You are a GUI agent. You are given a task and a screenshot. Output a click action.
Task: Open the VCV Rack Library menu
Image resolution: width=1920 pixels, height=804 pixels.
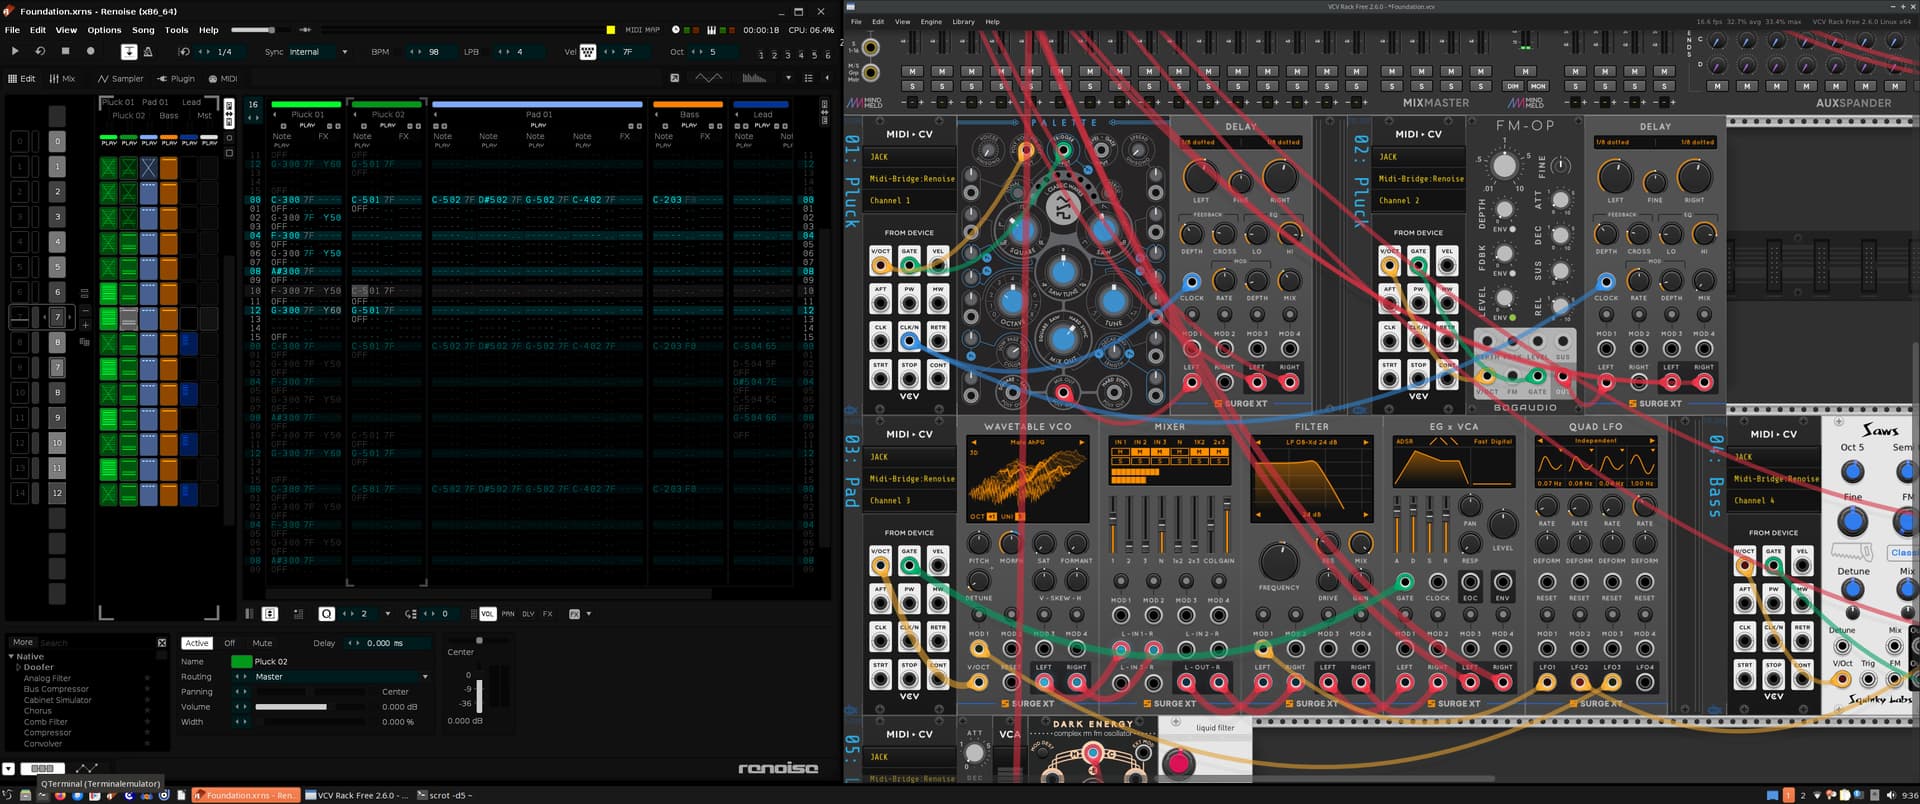pyautogui.click(x=963, y=21)
